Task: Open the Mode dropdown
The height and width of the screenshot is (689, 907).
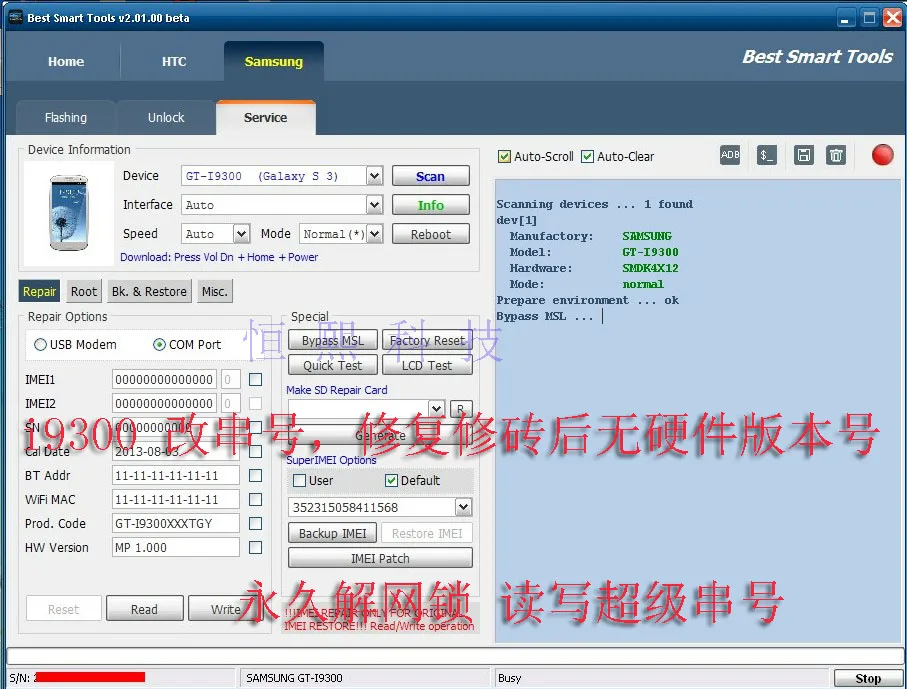Action: [x=375, y=234]
